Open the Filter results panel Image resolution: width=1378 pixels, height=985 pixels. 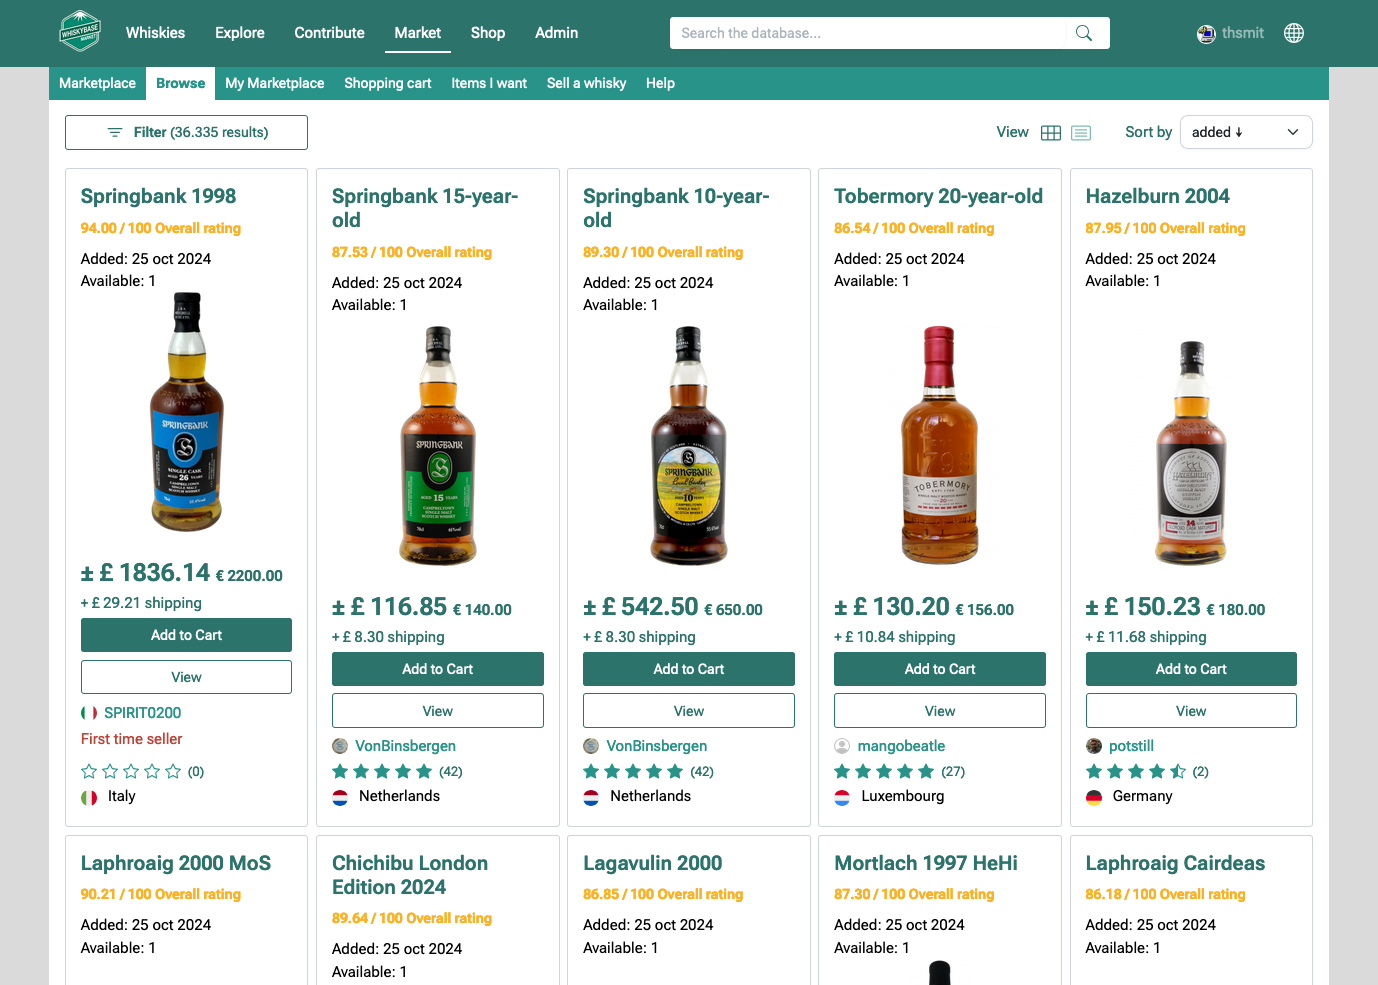click(186, 132)
